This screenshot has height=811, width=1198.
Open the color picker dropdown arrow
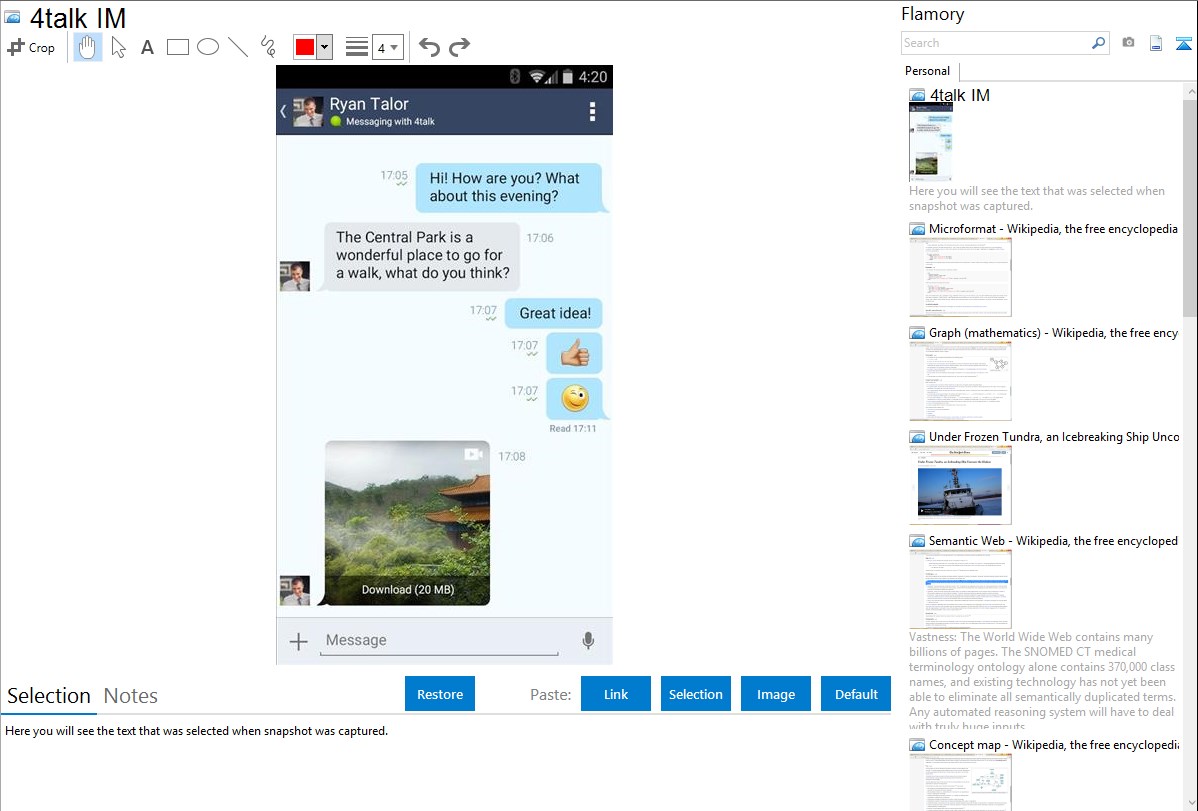click(325, 47)
